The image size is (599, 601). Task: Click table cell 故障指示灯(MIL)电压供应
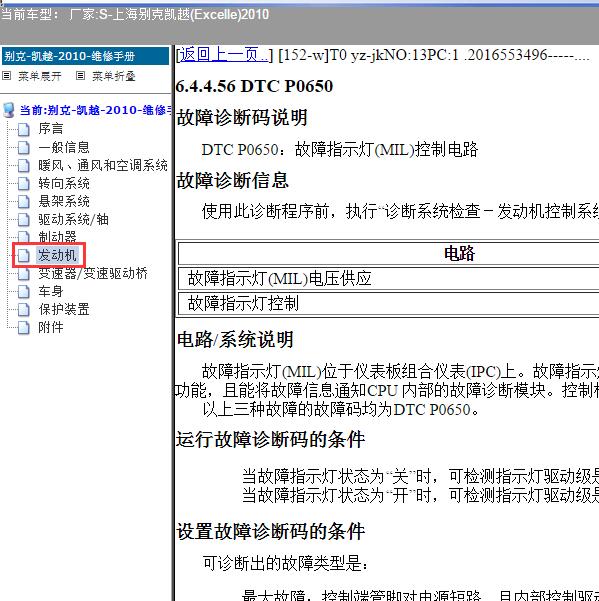(x=389, y=278)
